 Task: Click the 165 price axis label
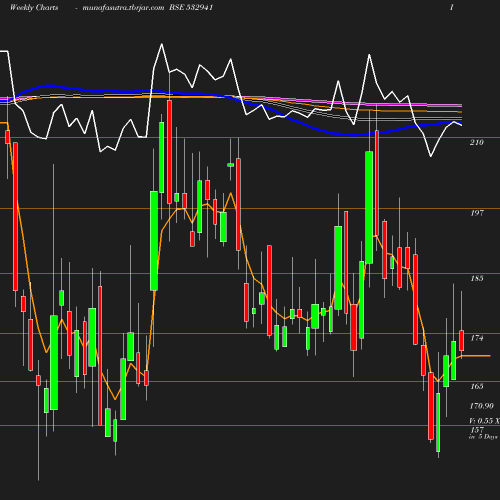click(x=477, y=386)
